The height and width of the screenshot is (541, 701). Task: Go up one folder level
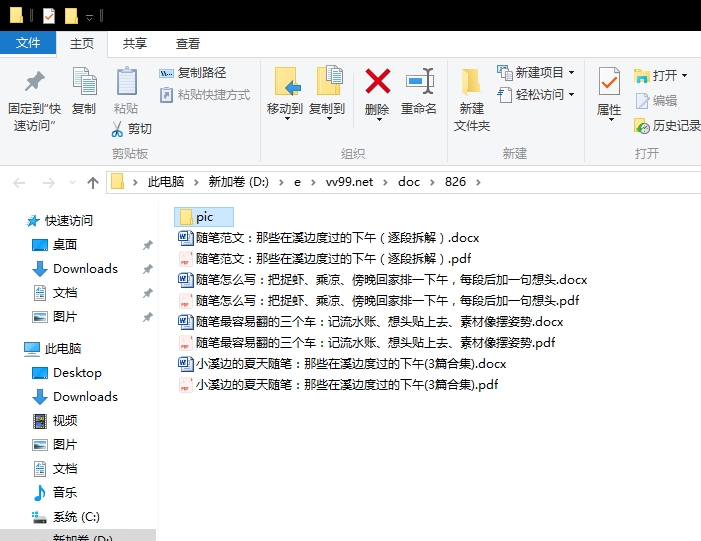click(x=93, y=182)
